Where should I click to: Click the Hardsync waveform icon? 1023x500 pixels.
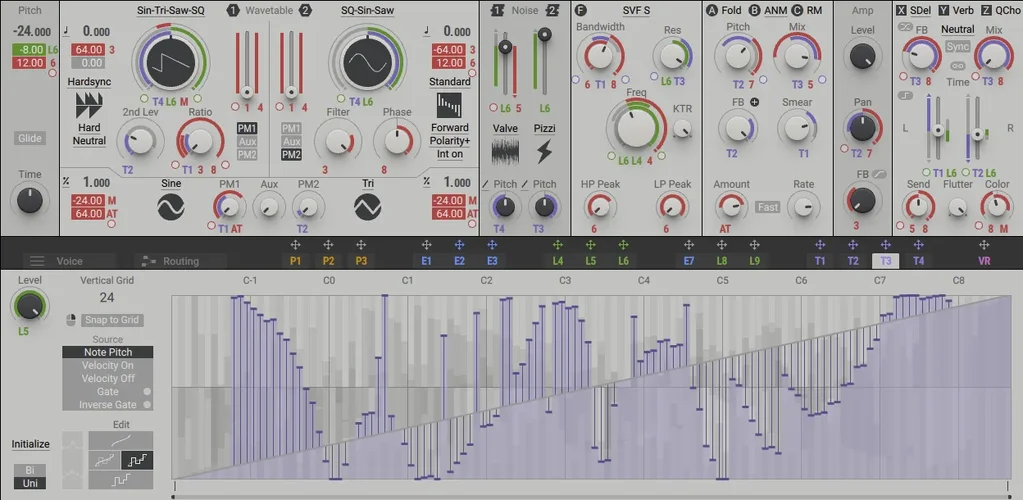(x=89, y=105)
